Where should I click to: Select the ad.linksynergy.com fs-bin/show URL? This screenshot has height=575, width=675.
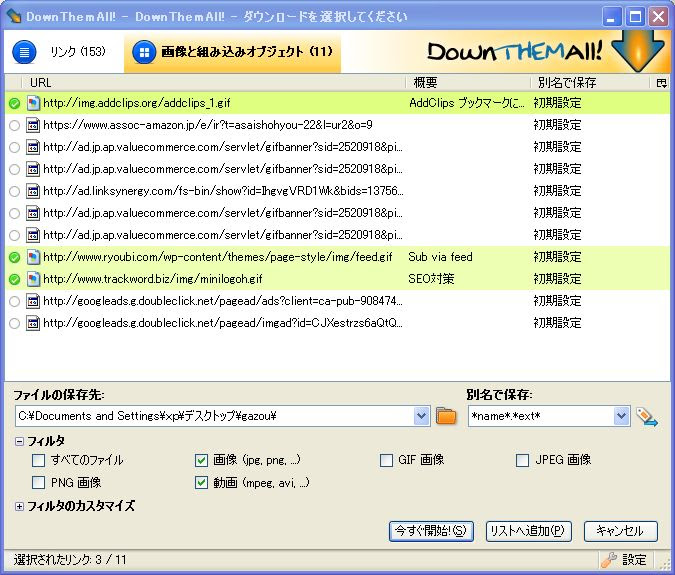tap(223, 191)
